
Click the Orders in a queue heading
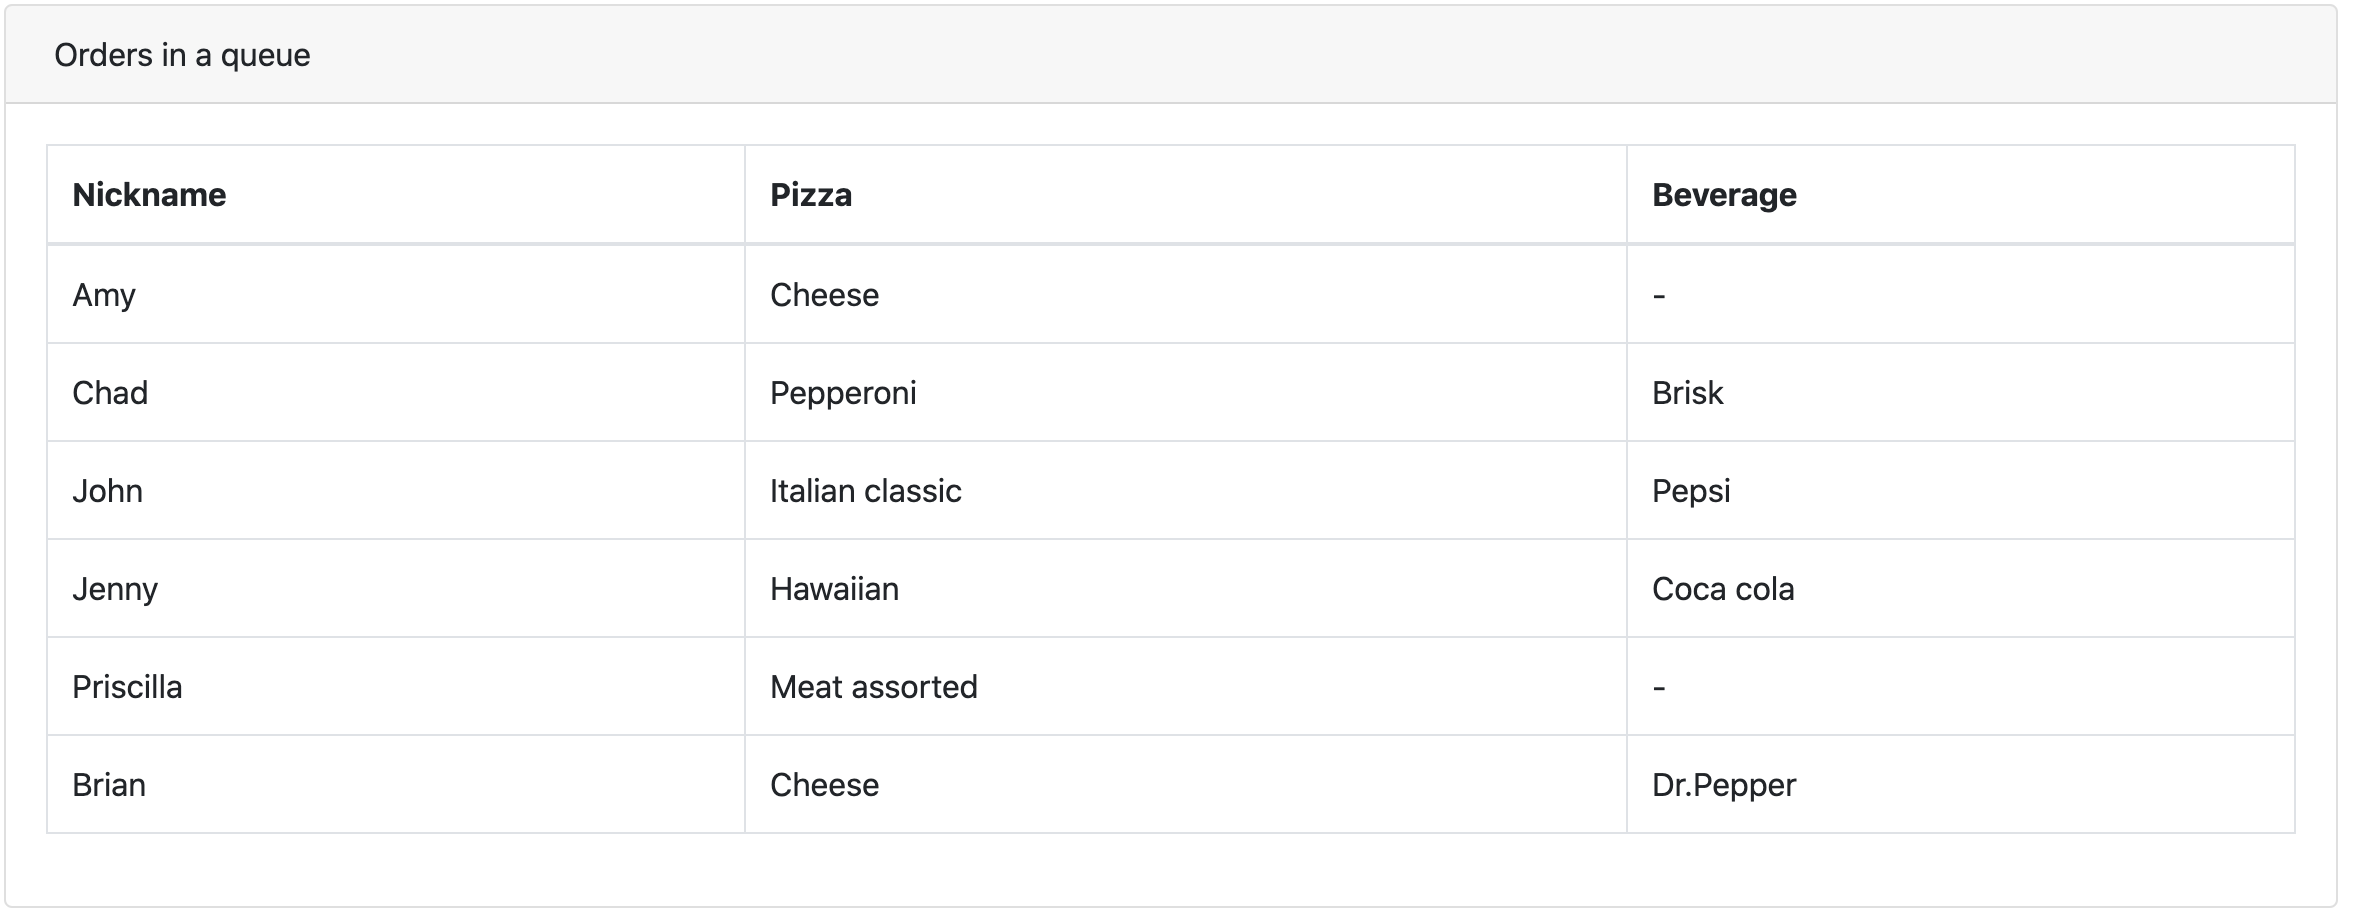coord(182,55)
